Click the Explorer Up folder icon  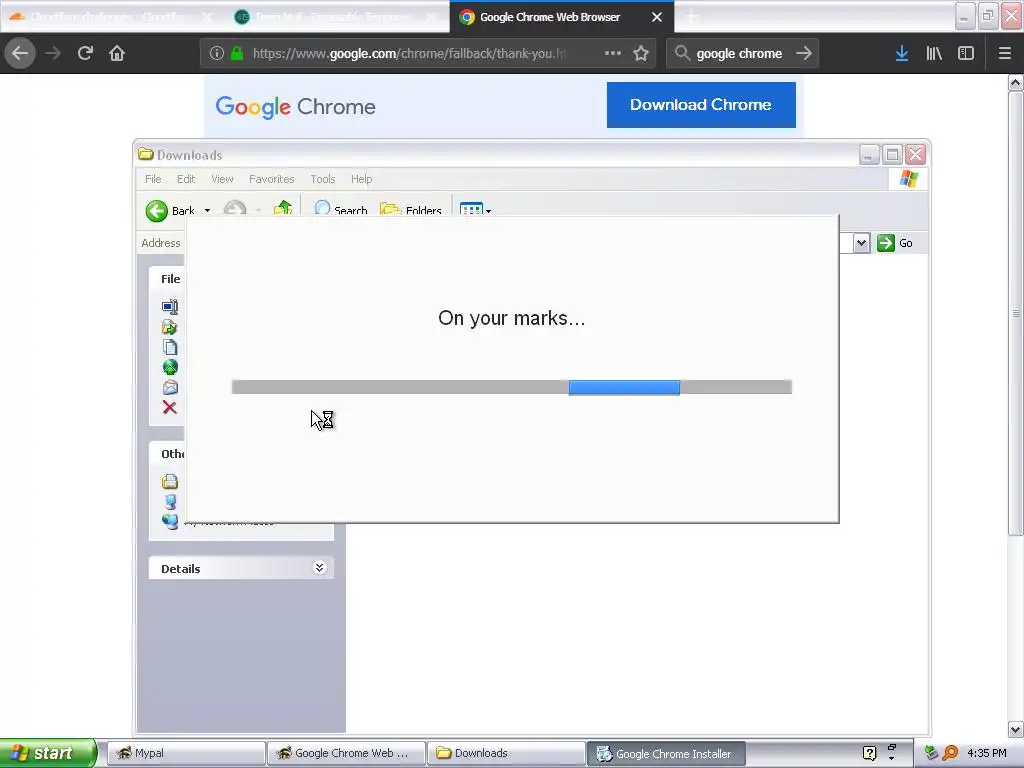click(283, 208)
